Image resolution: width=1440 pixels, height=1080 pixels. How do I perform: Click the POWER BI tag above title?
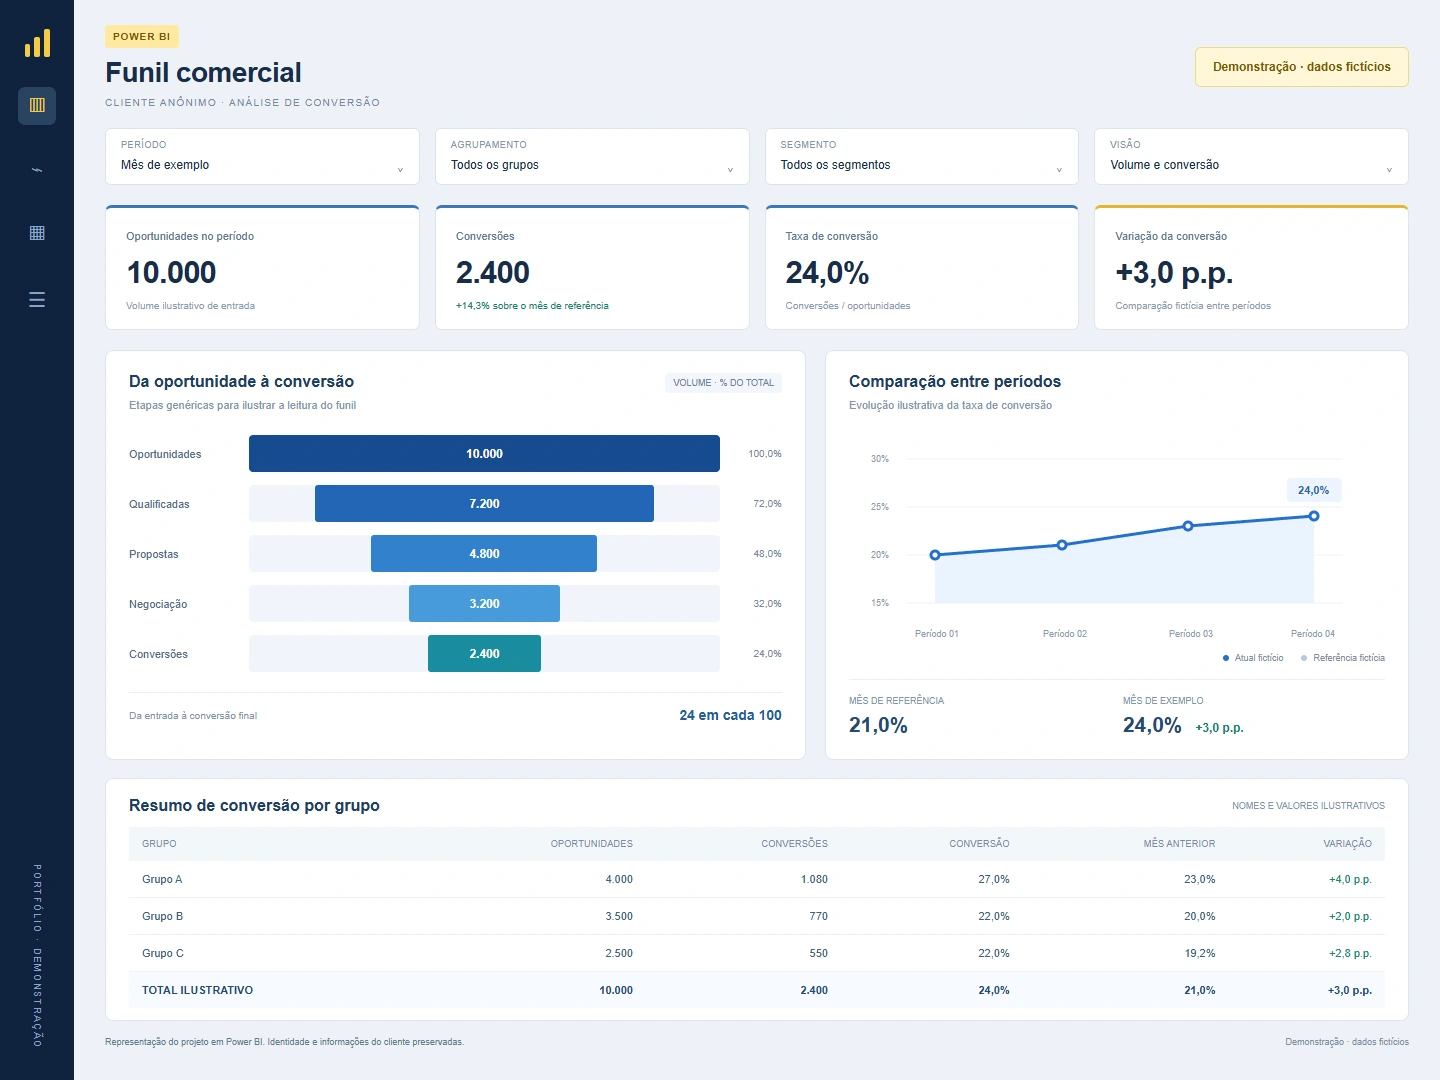pos(142,37)
